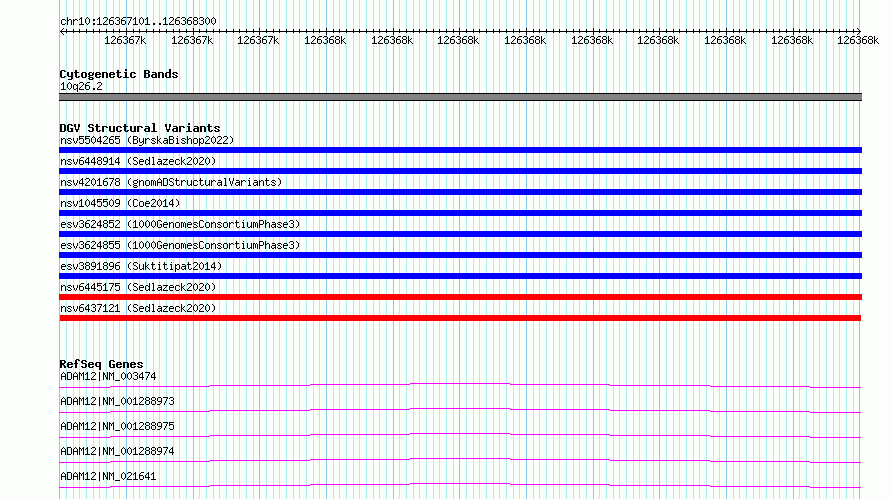
Task: Click the RefSeq Genes track title
Action: click(101, 364)
